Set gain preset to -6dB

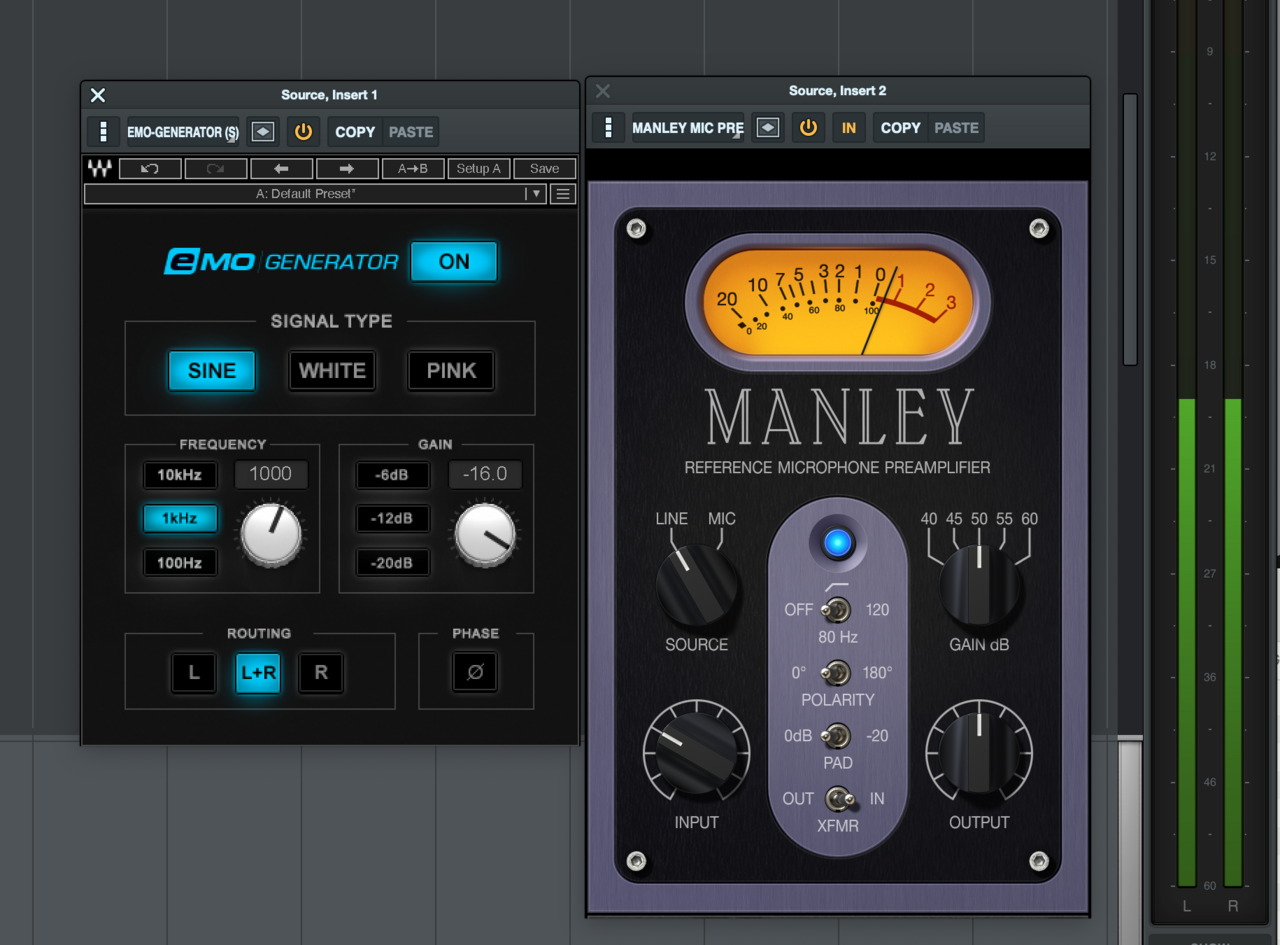pyautogui.click(x=392, y=475)
